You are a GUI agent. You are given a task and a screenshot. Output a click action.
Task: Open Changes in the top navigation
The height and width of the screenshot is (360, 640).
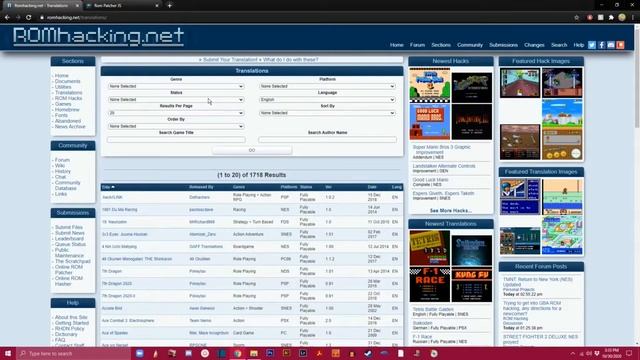(534, 45)
